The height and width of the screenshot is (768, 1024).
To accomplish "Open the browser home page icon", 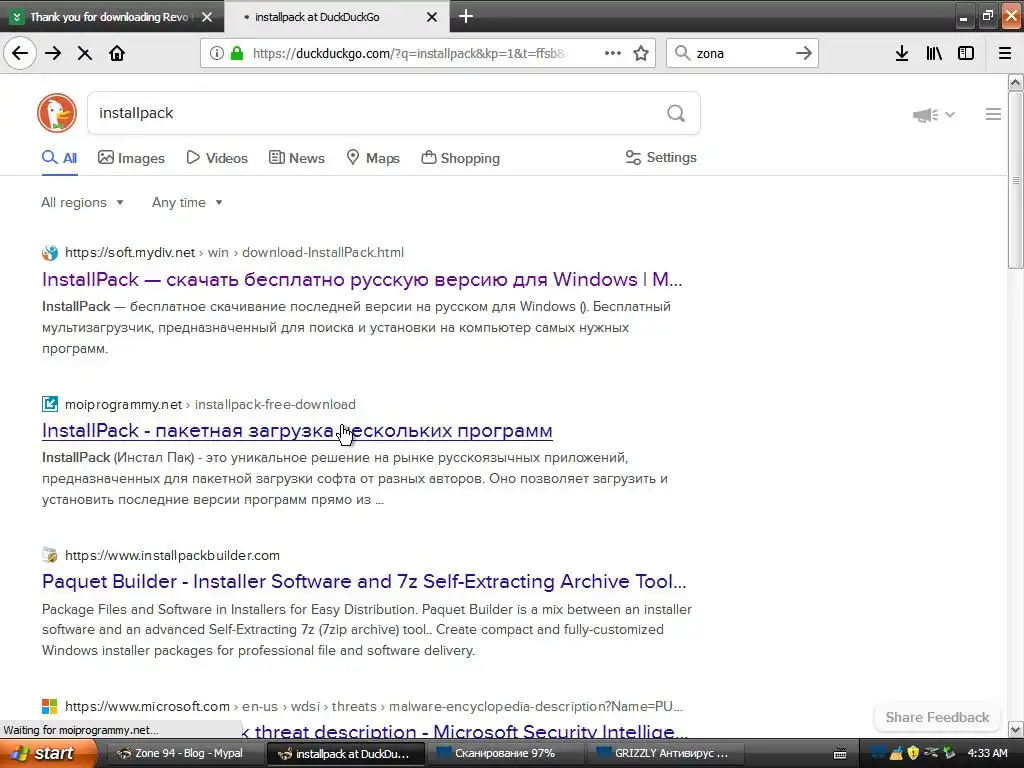I will point(117,54).
